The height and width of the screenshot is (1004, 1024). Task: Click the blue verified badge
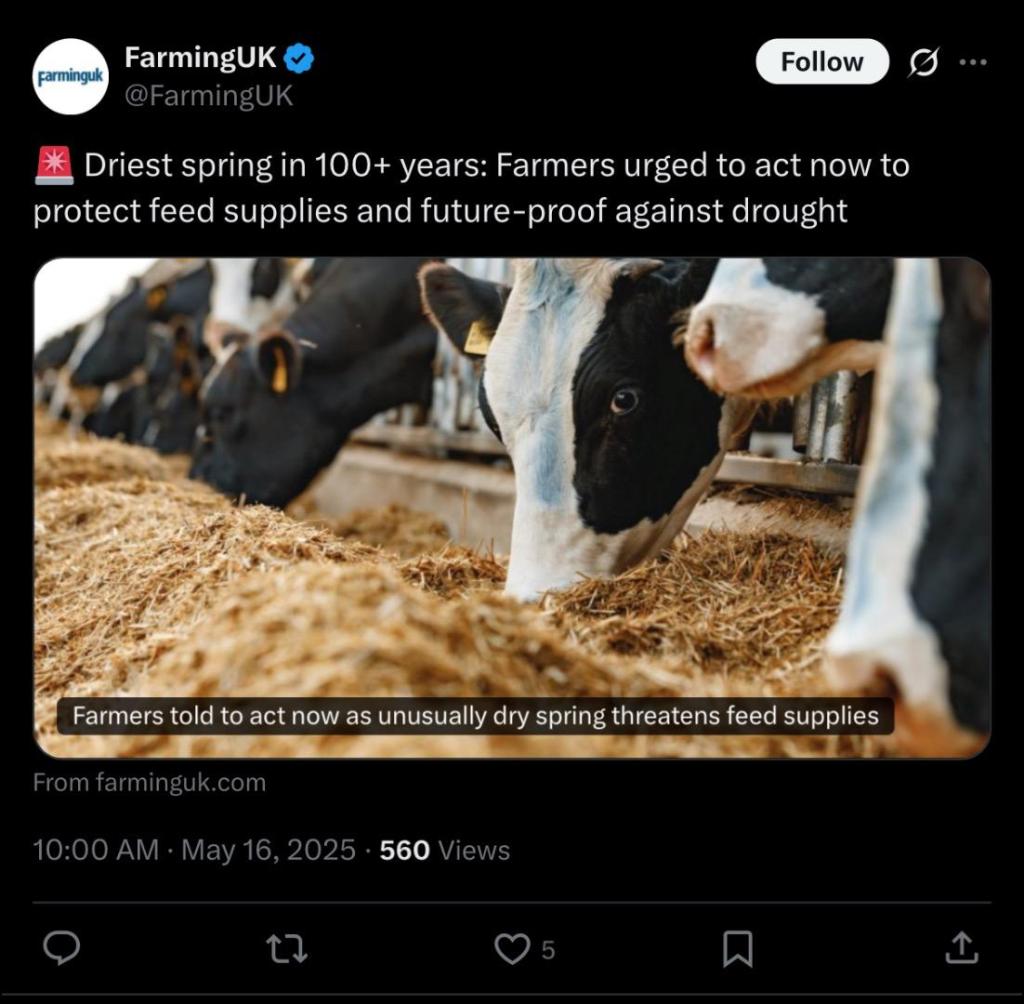[300, 59]
